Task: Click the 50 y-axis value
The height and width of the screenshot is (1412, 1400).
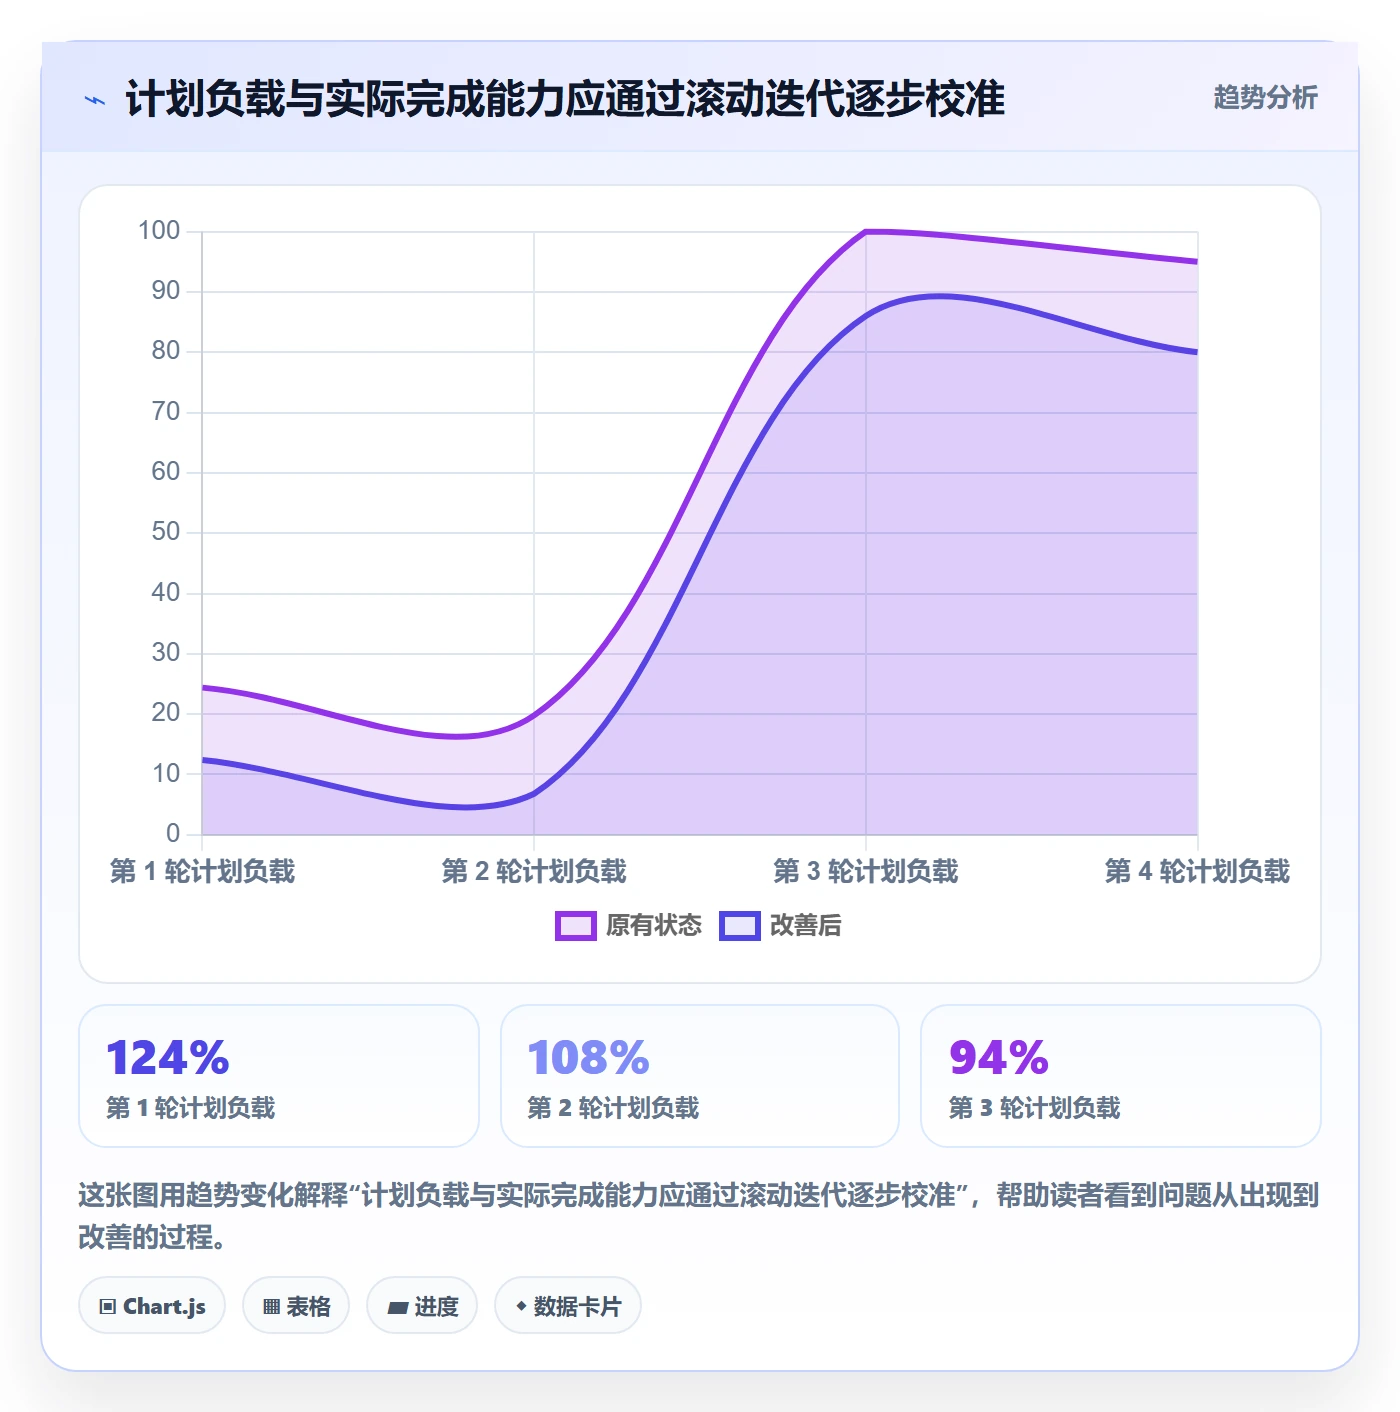Action: pyautogui.click(x=166, y=532)
